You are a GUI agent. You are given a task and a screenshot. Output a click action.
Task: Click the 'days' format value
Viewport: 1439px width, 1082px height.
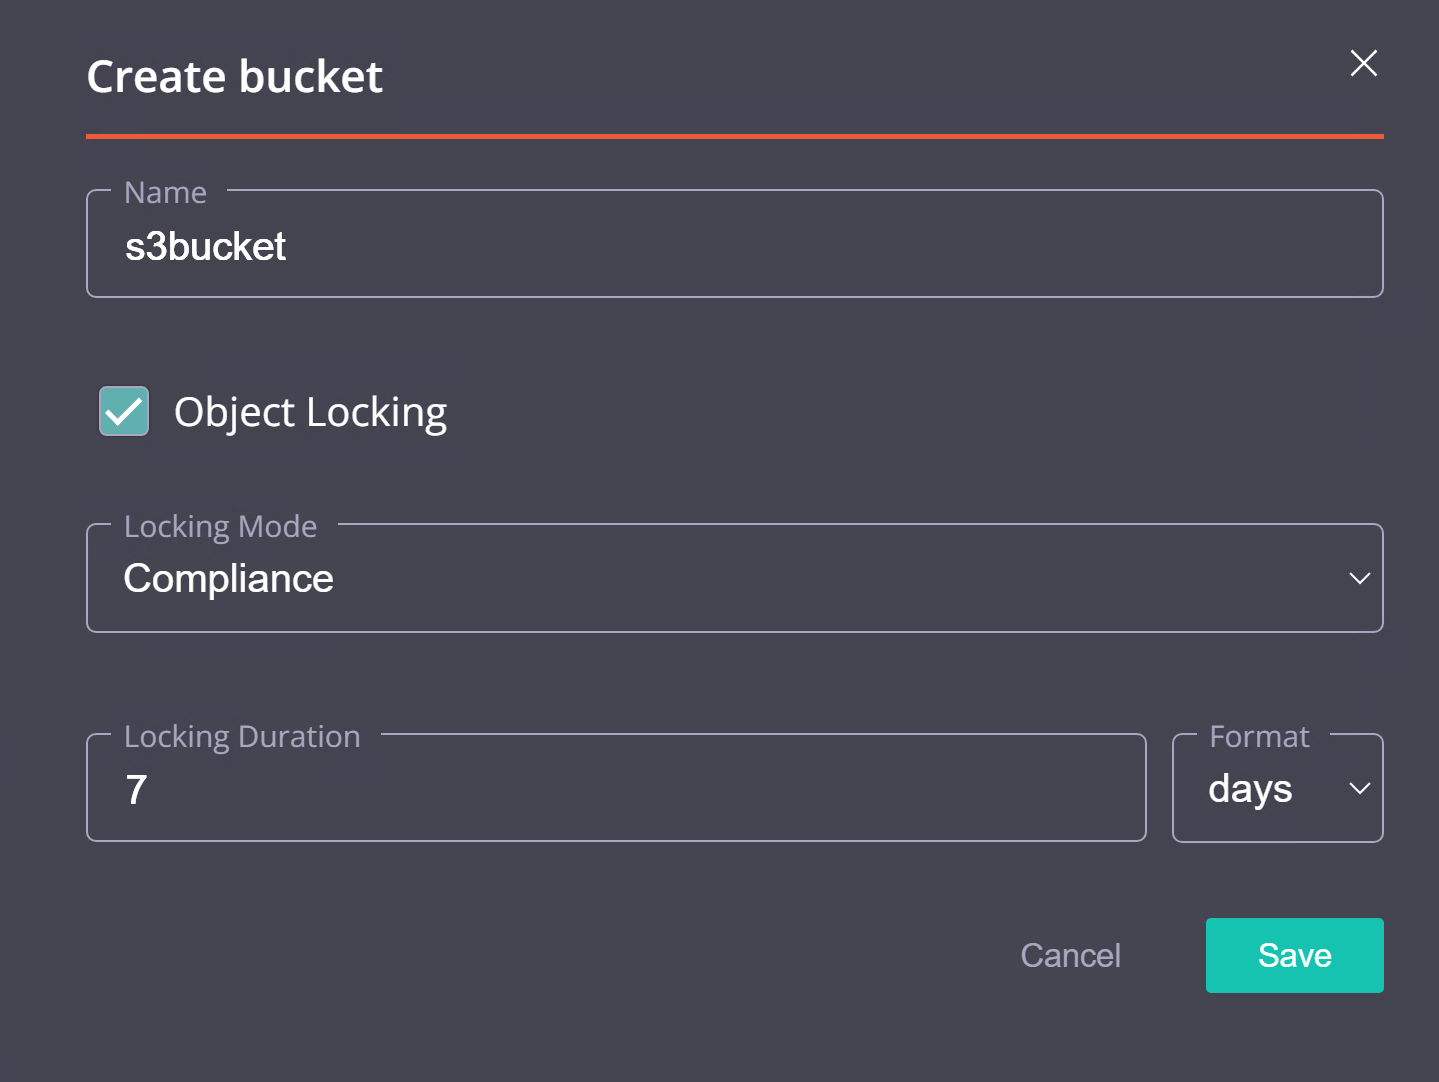point(1250,788)
